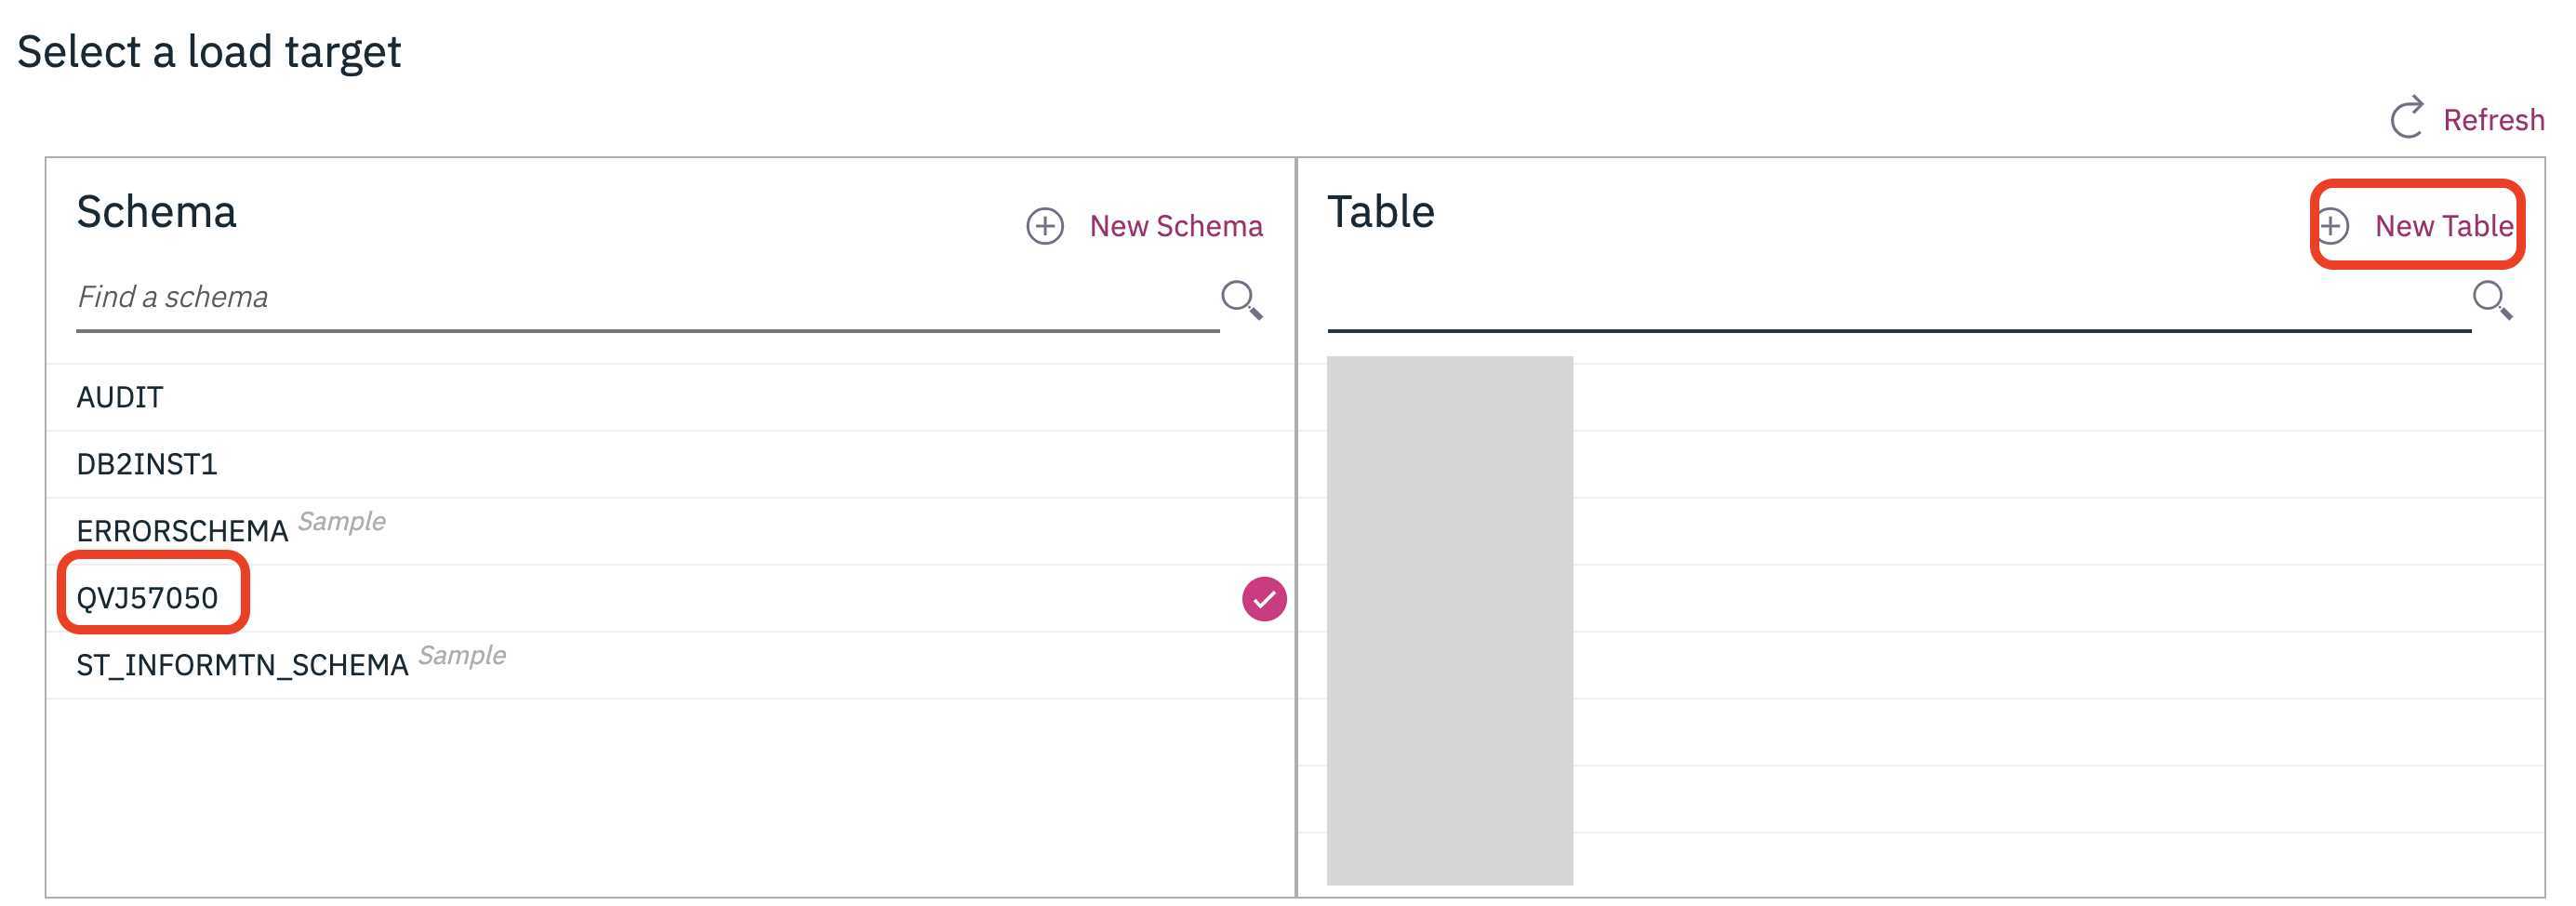Click the plus icon beside New Schema
The image size is (2576, 906).
point(1044,226)
